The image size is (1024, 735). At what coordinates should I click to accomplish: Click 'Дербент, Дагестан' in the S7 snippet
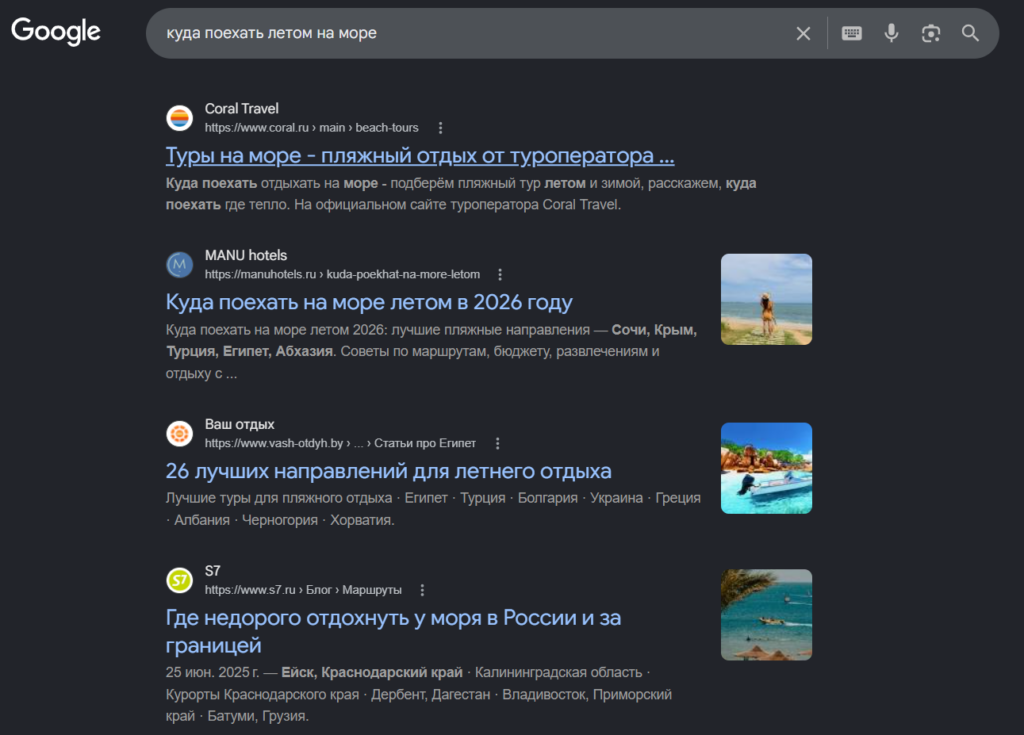coord(430,694)
